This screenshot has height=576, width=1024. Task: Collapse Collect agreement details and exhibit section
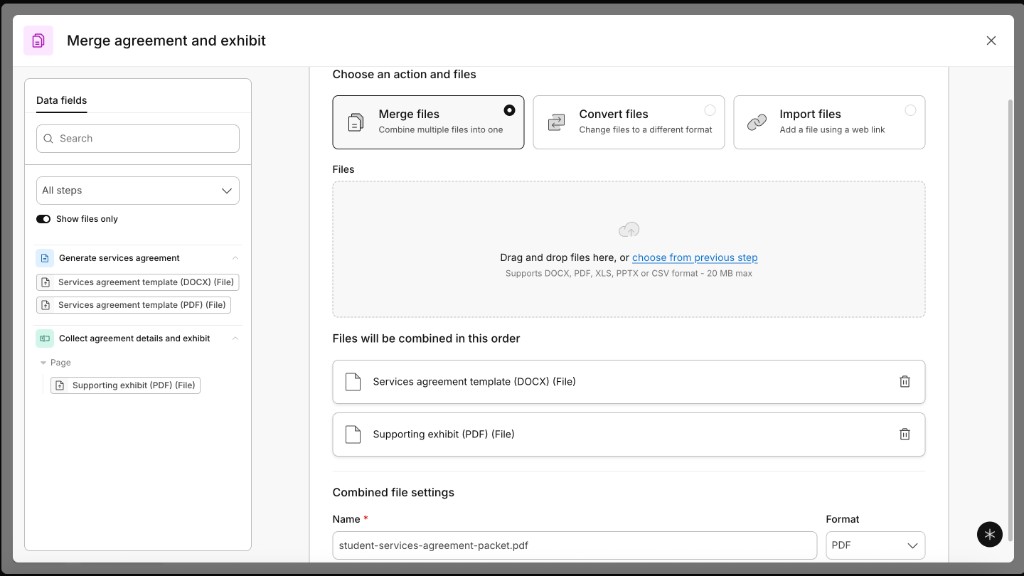pos(235,338)
